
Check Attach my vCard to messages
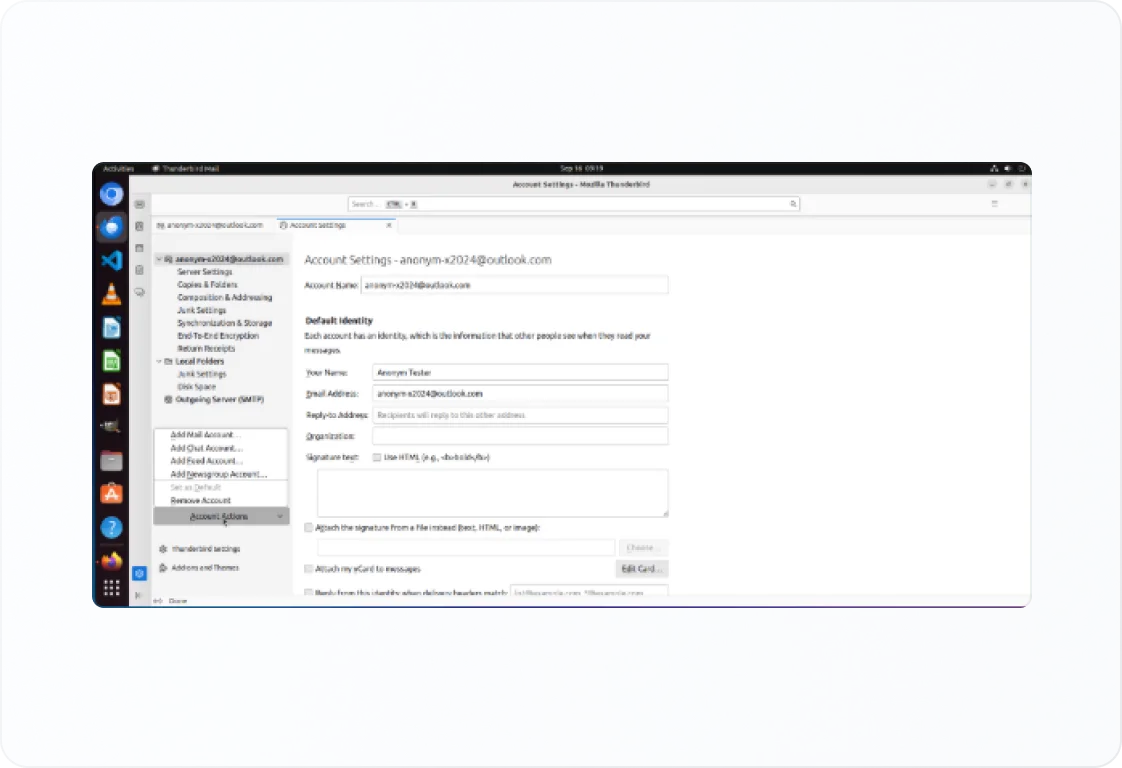(x=308, y=569)
